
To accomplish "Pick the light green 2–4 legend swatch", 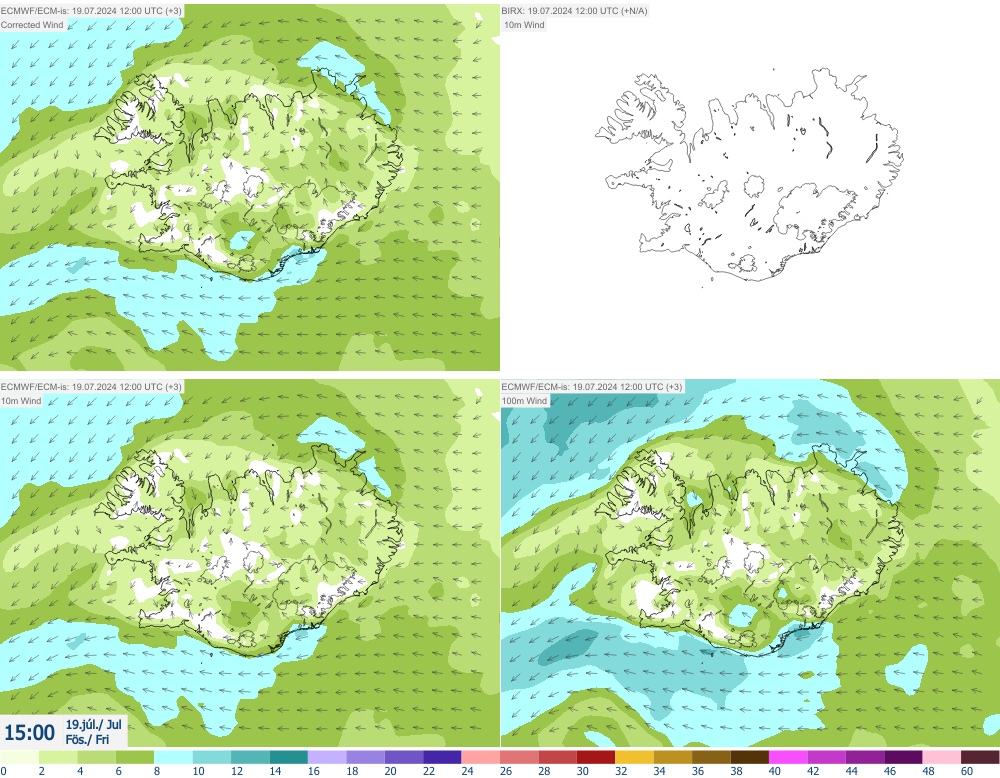I will pos(57,757).
